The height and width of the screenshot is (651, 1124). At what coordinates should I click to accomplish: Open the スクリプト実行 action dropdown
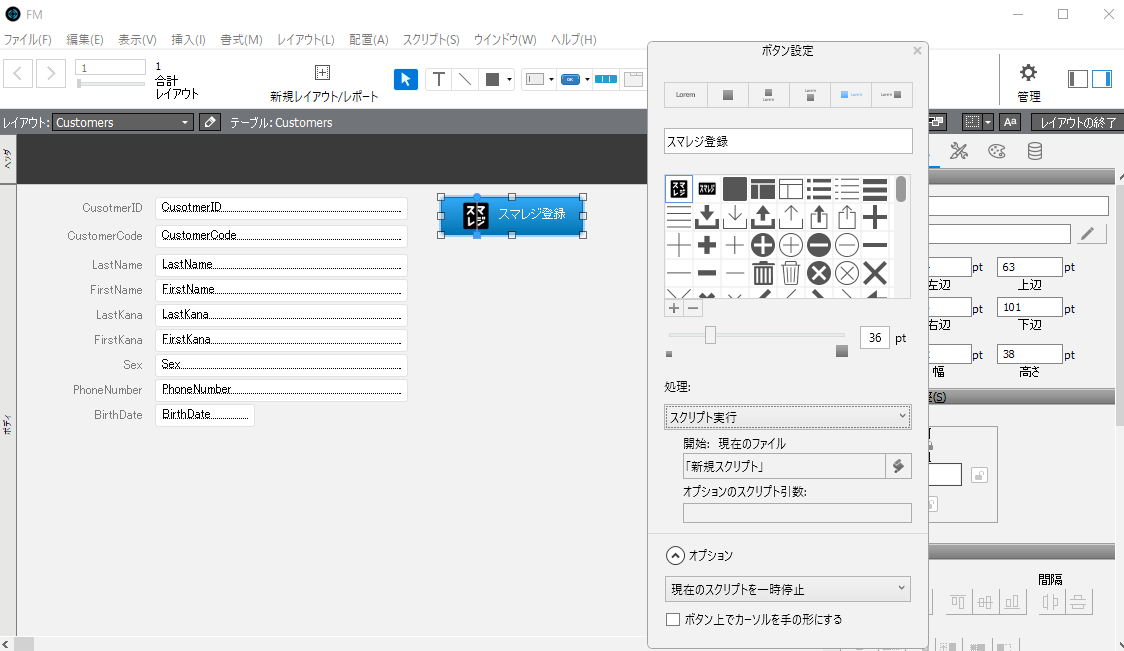click(787, 416)
